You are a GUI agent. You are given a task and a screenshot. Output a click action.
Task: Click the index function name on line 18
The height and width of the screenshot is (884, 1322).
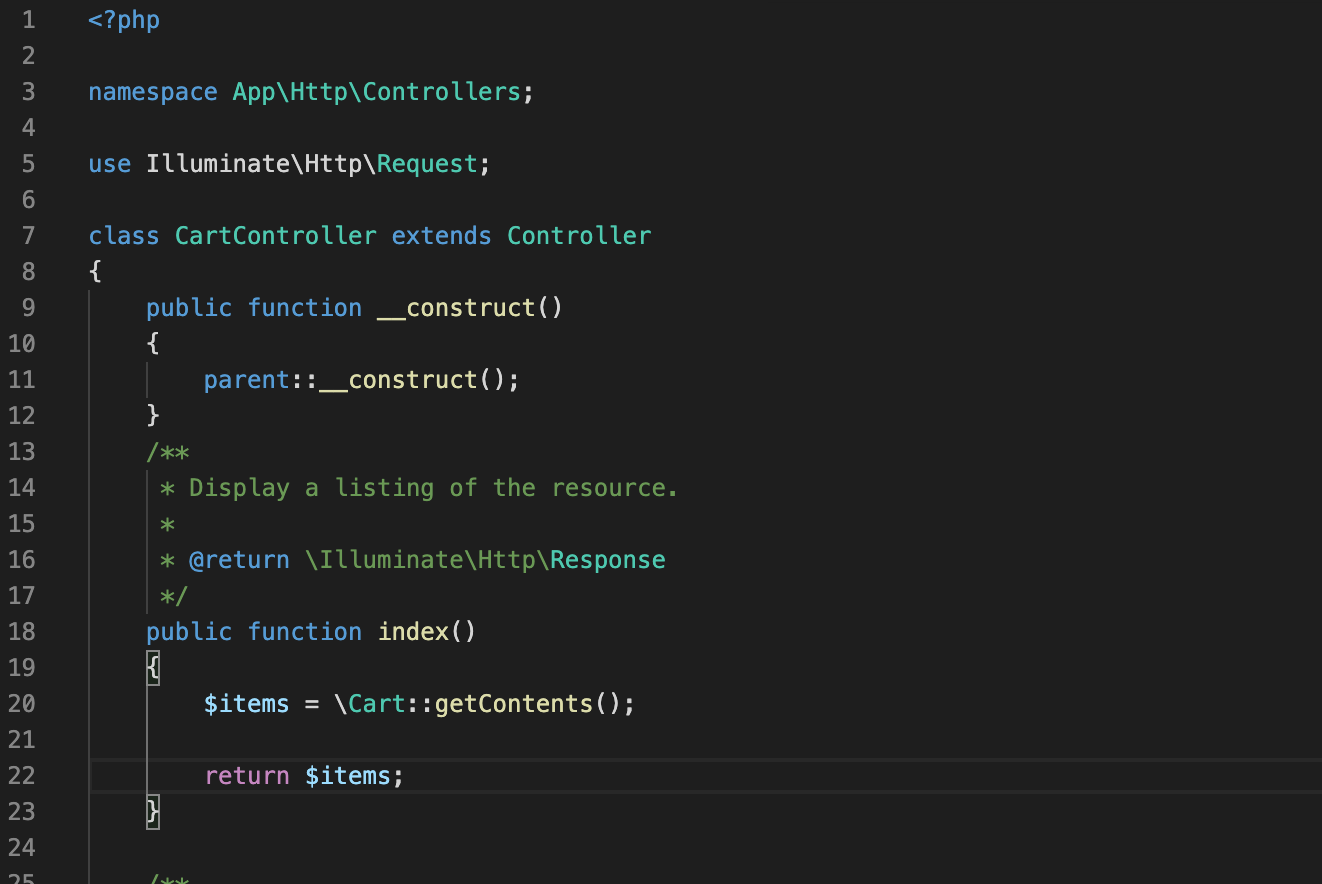tap(413, 632)
